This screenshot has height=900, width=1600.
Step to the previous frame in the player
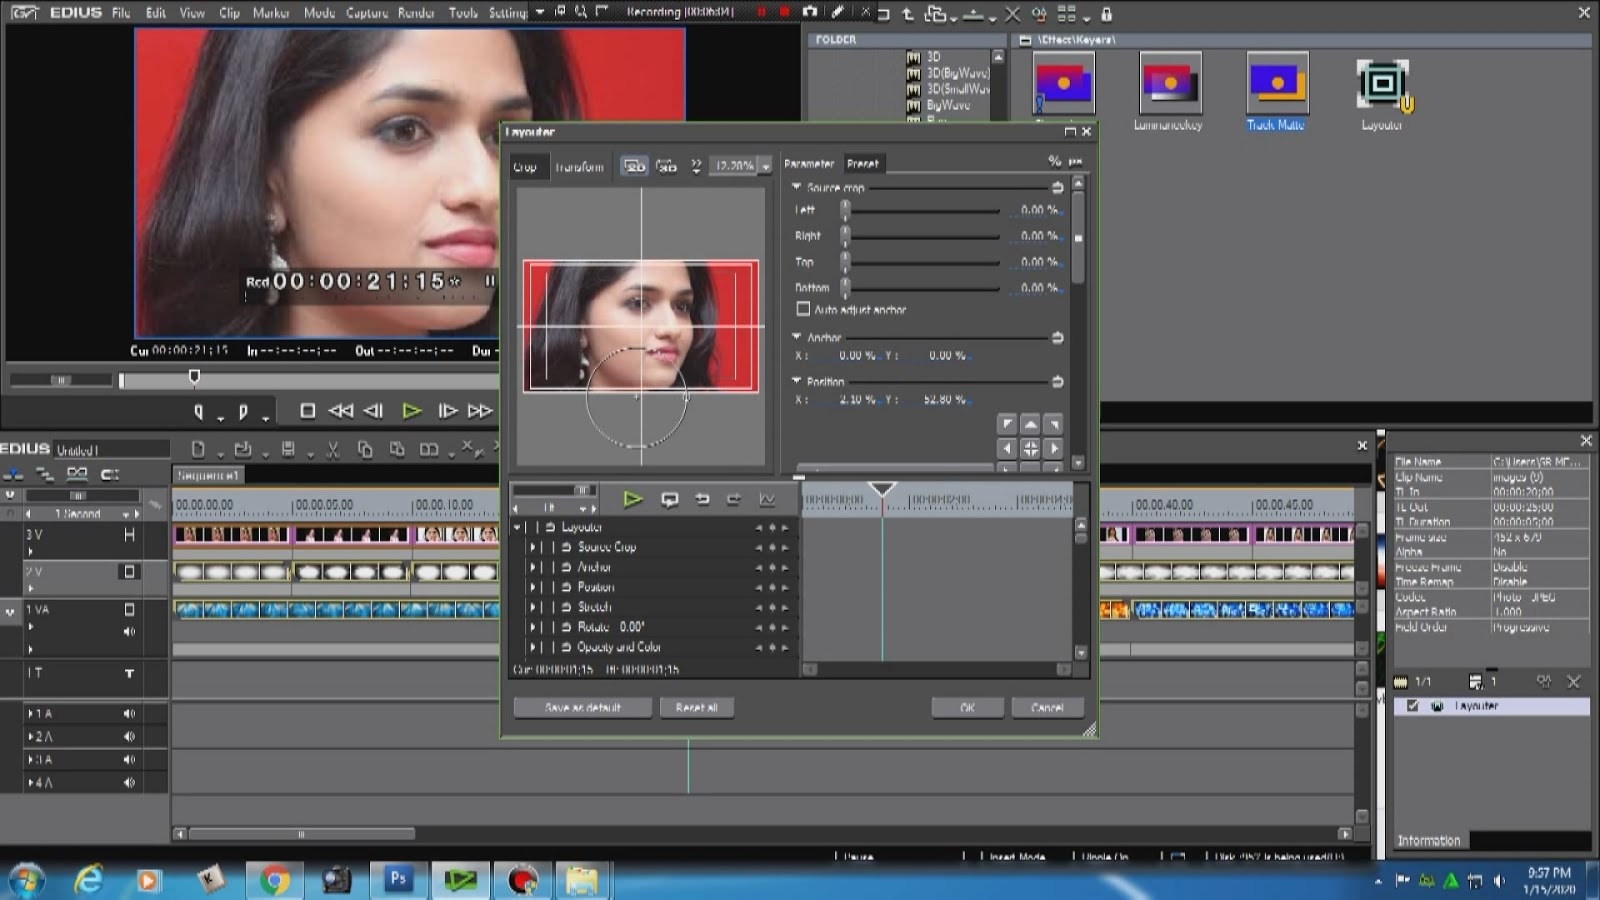point(373,411)
